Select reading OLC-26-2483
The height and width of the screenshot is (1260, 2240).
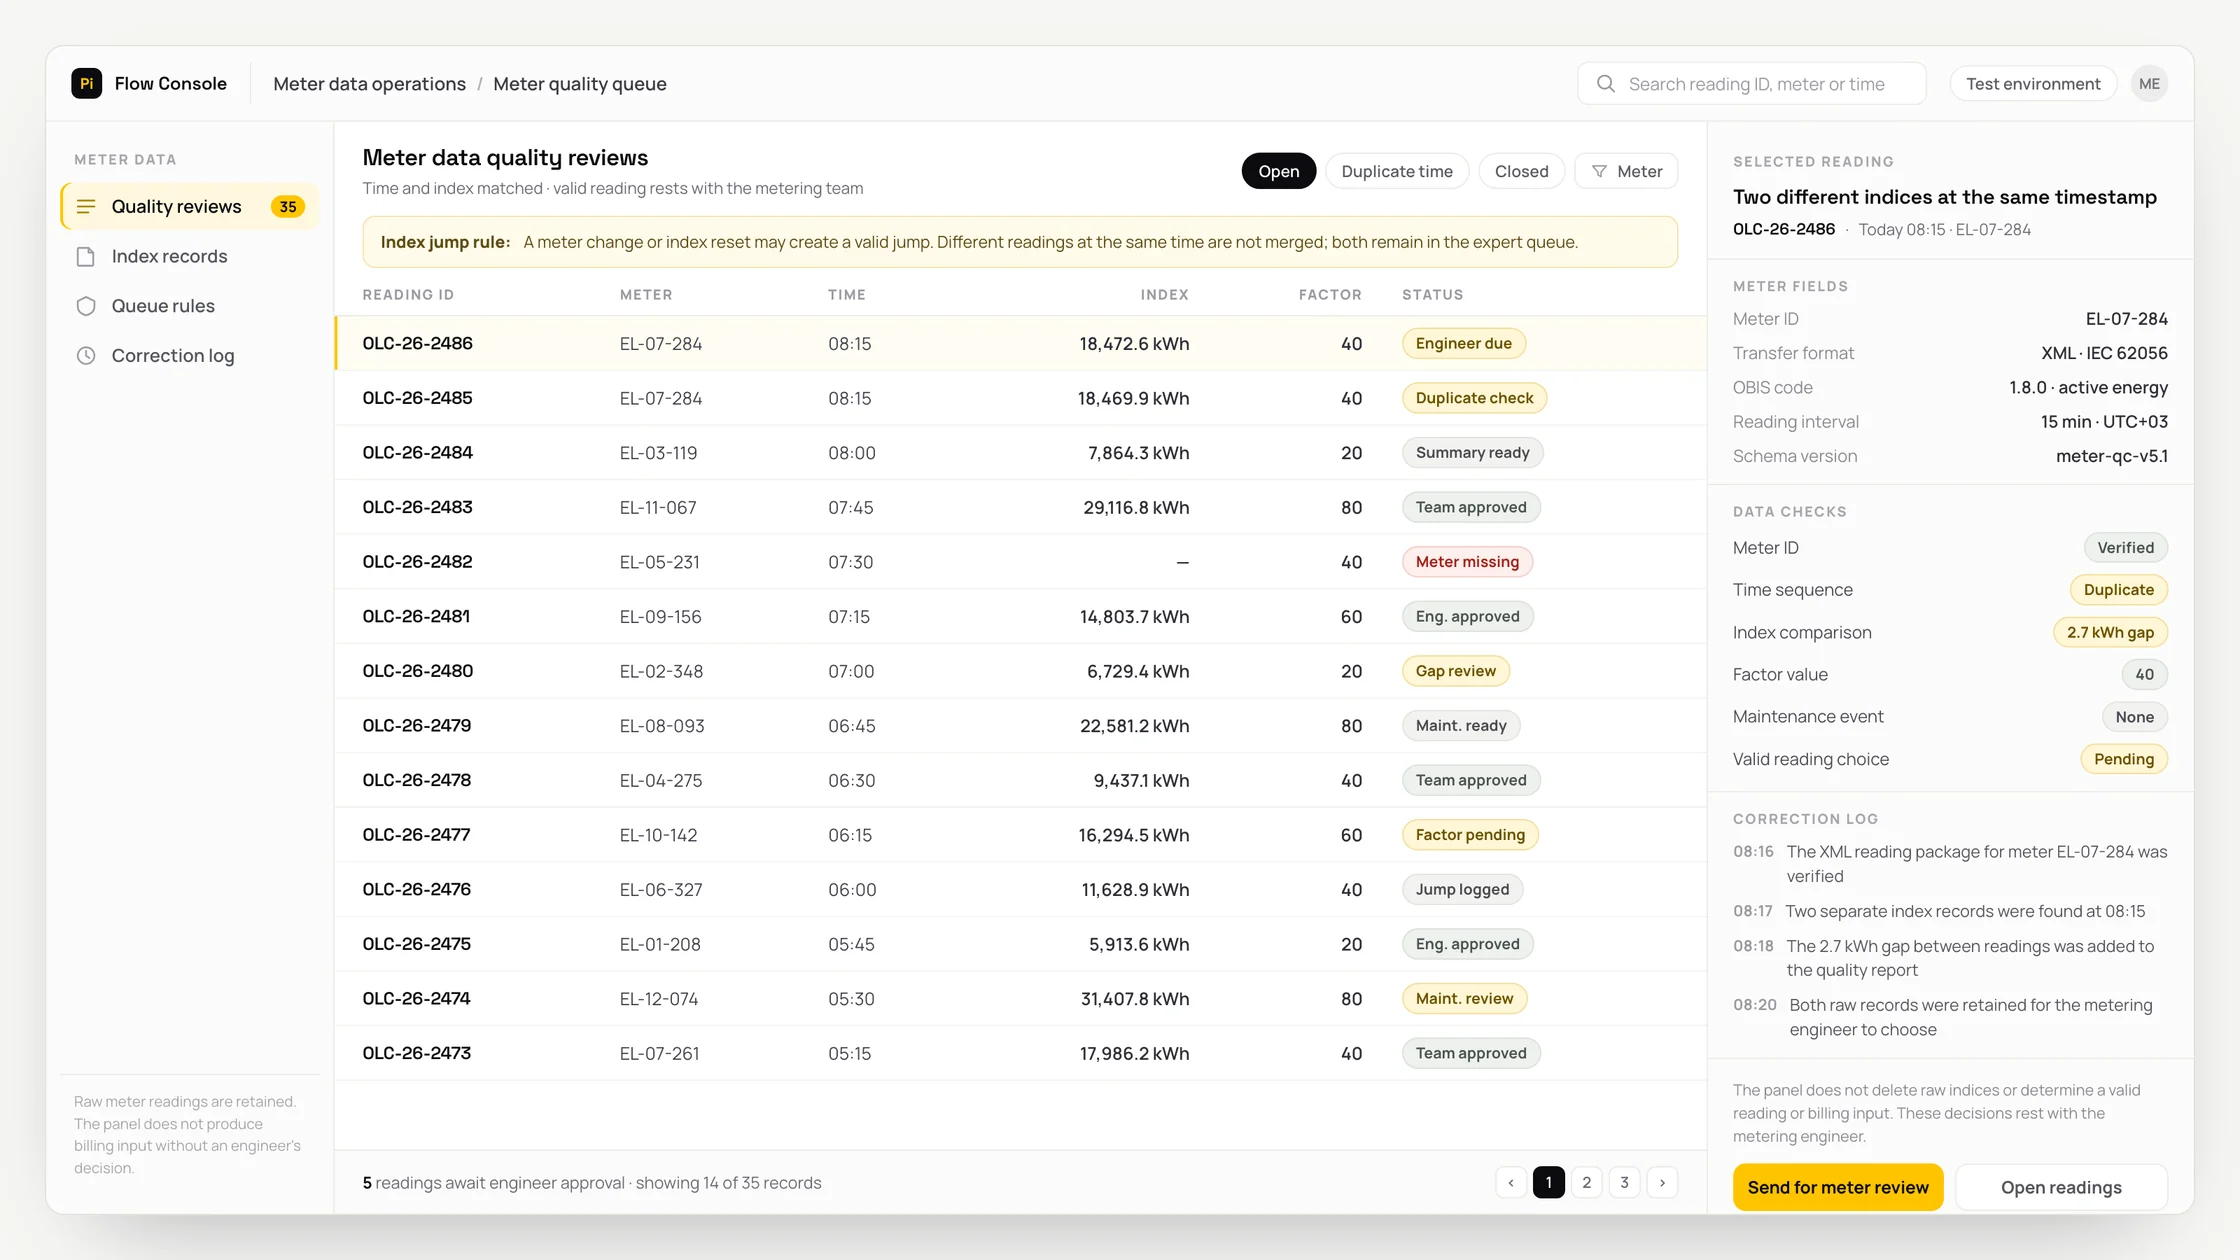click(x=1020, y=508)
